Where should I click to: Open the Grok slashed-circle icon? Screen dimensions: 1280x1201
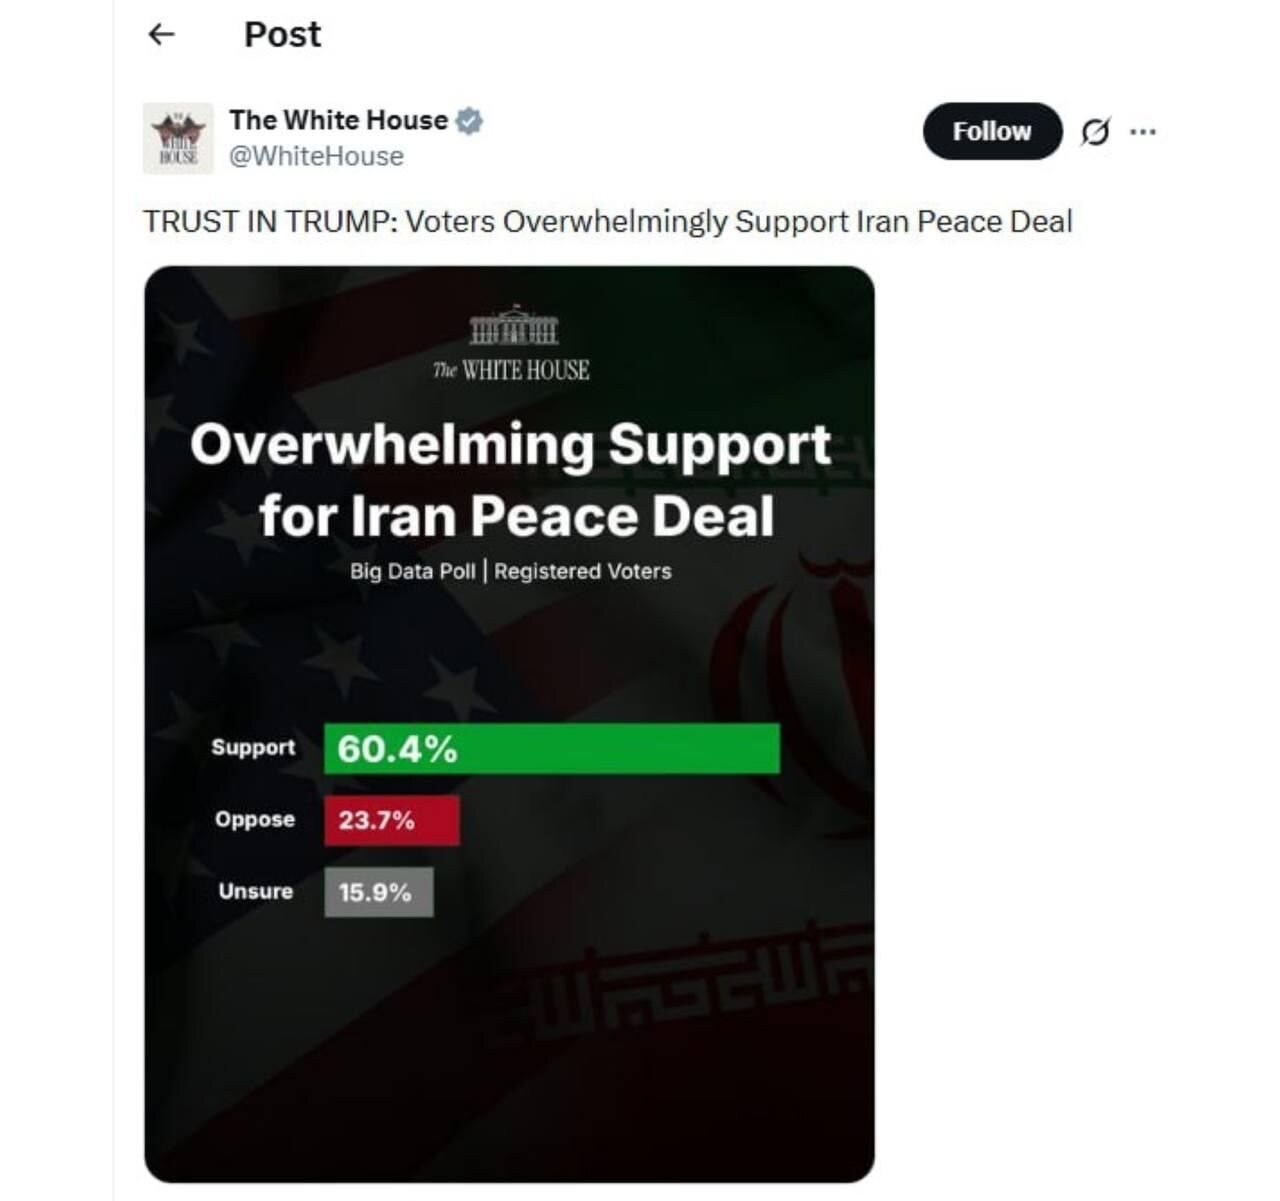pos(1095,131)
